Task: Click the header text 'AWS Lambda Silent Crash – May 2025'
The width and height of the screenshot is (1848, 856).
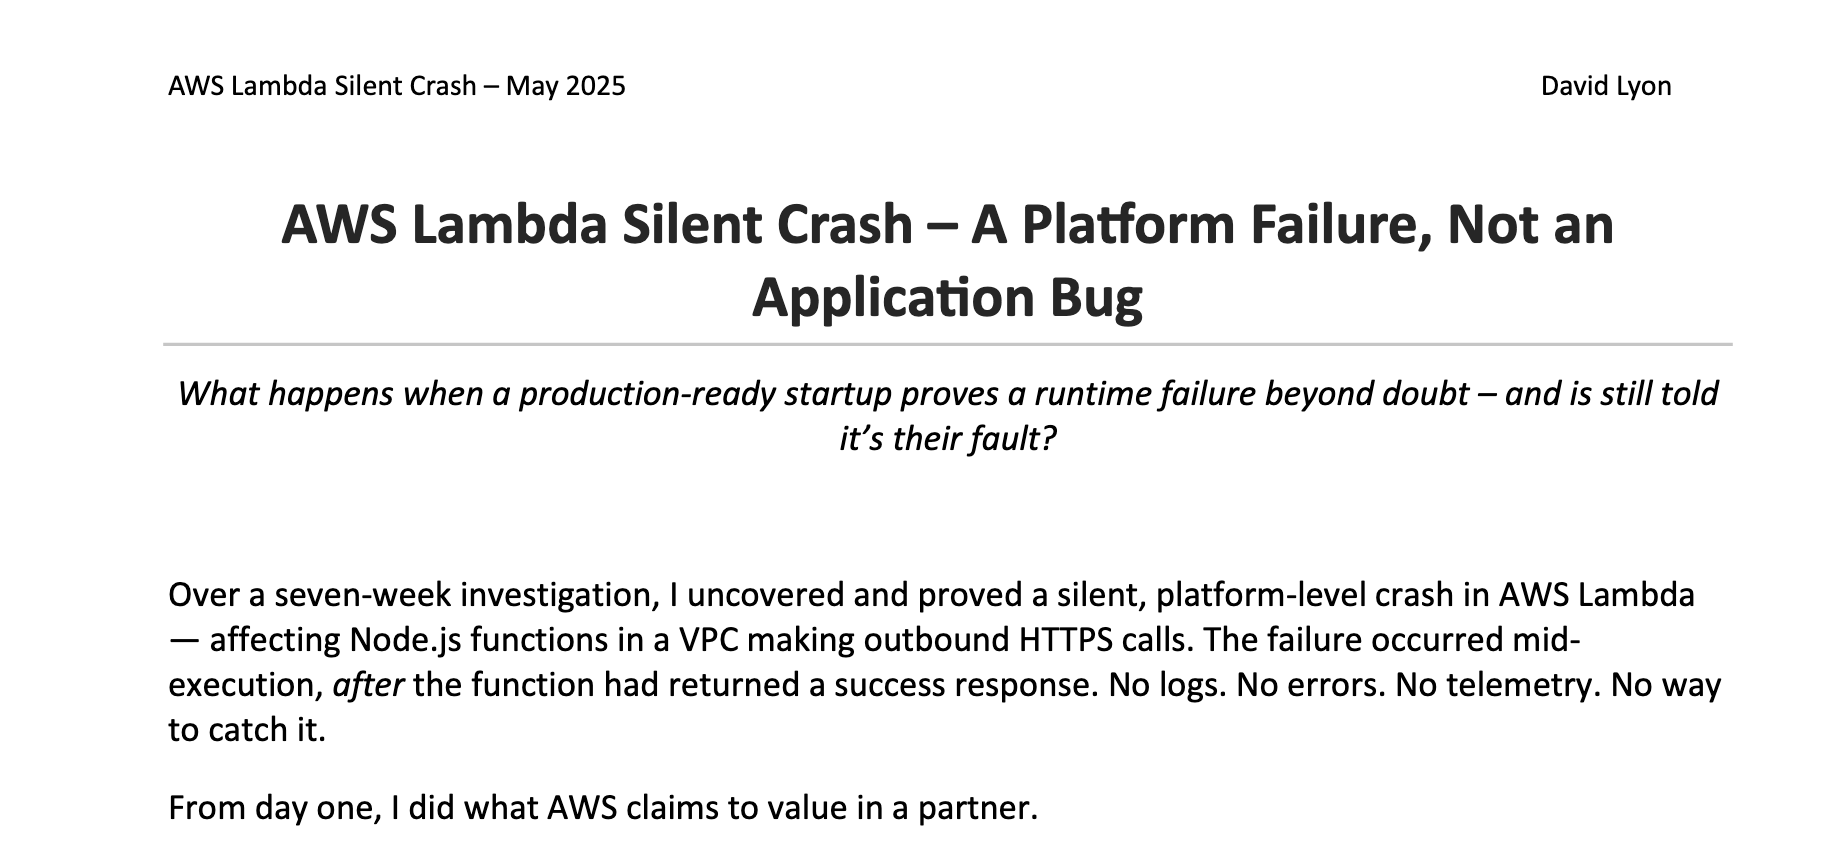Action: 397,86
